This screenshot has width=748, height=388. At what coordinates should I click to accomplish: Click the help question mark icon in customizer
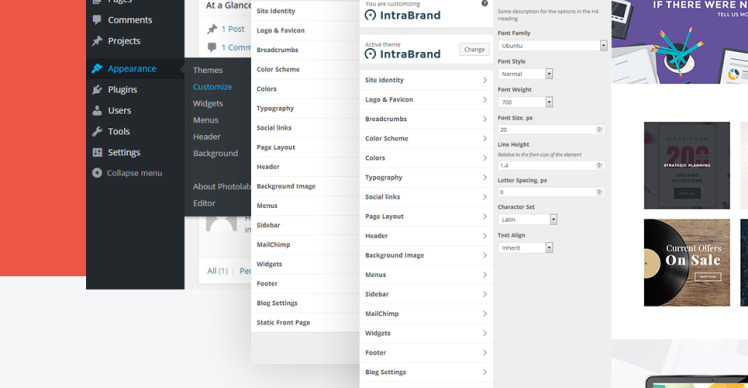click(x=484, y=3)
